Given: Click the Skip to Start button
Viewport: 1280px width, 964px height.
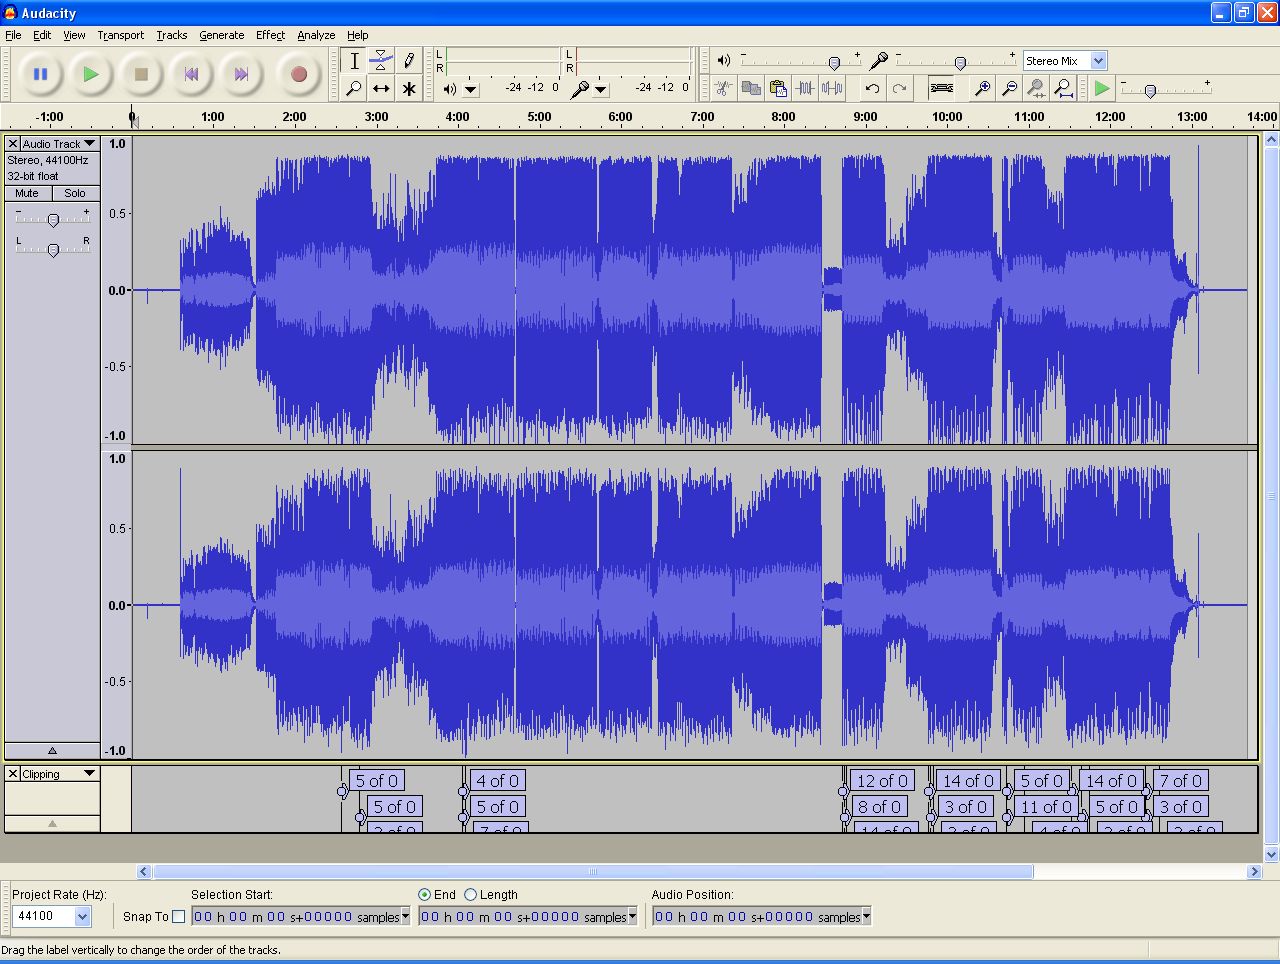Looking at the screenshot, I should [x=191, y=74].
